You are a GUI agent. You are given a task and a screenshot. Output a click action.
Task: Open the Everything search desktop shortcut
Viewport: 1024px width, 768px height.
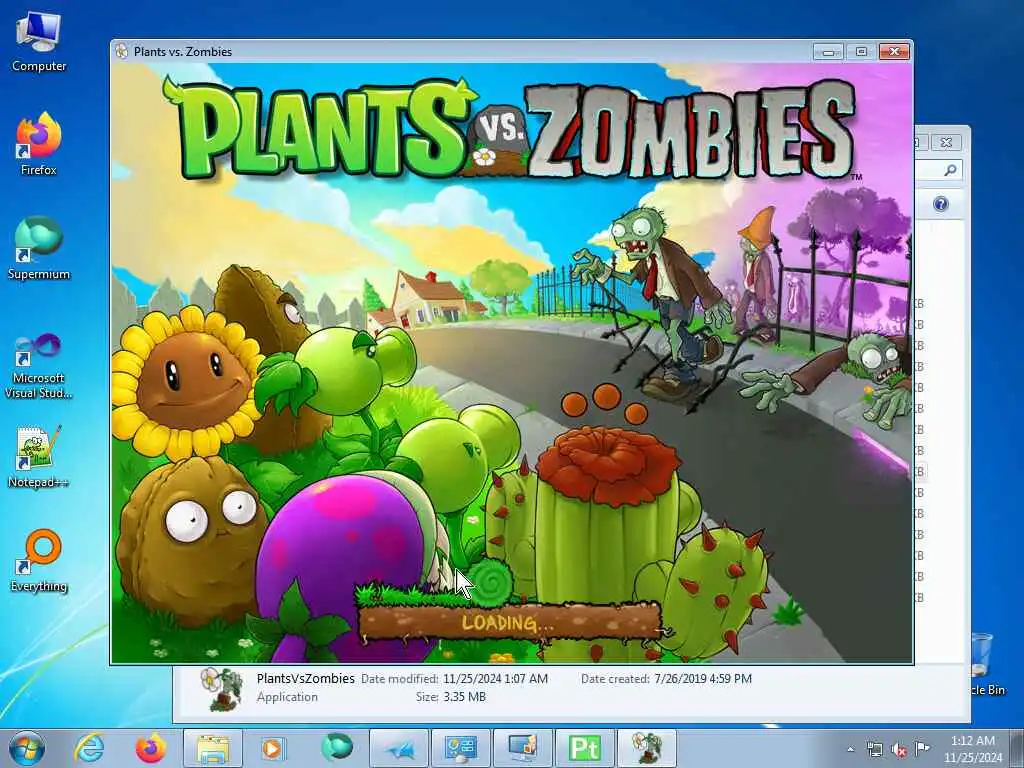coord(39,561)
